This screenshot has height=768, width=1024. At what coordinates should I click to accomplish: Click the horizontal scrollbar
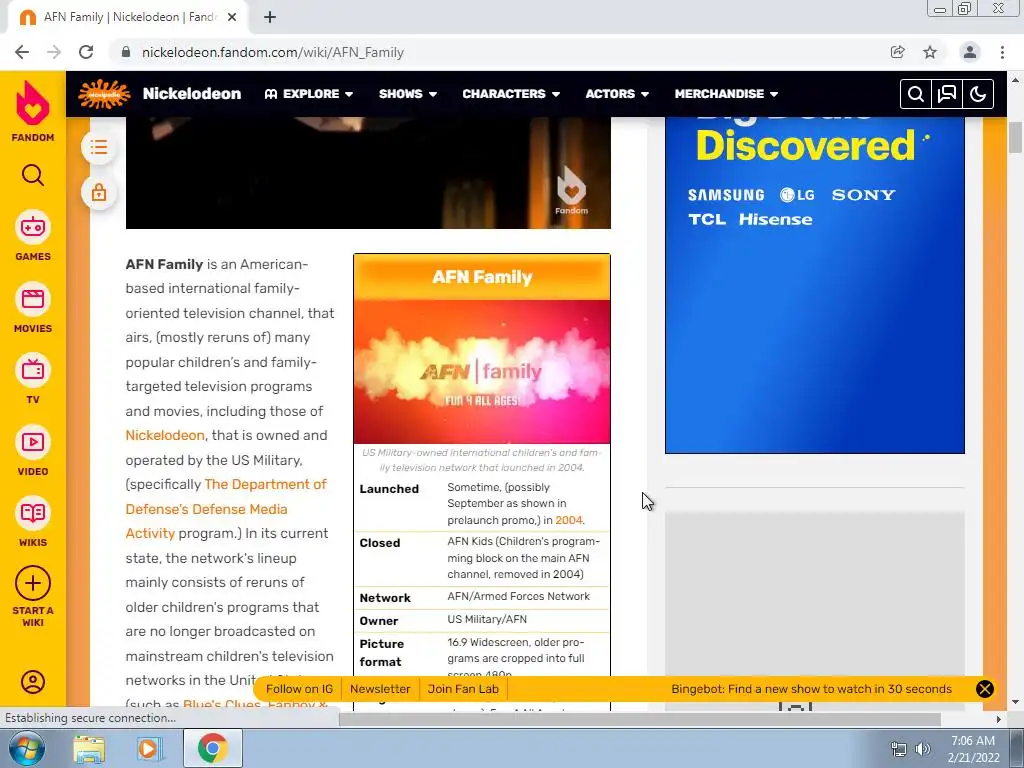[640, 719]
